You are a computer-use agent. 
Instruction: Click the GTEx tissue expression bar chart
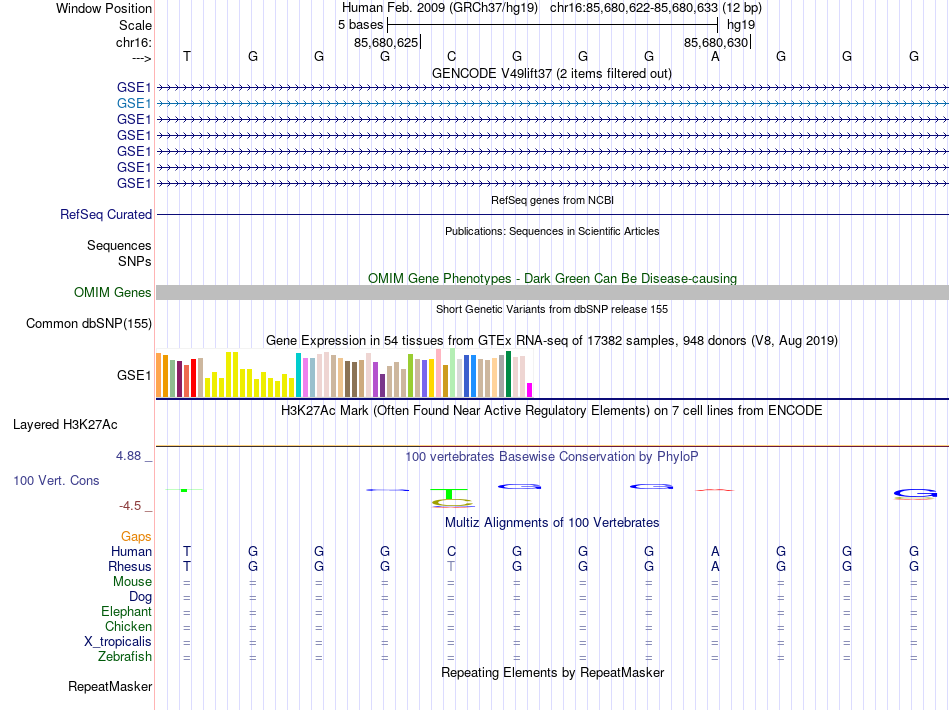344,374
